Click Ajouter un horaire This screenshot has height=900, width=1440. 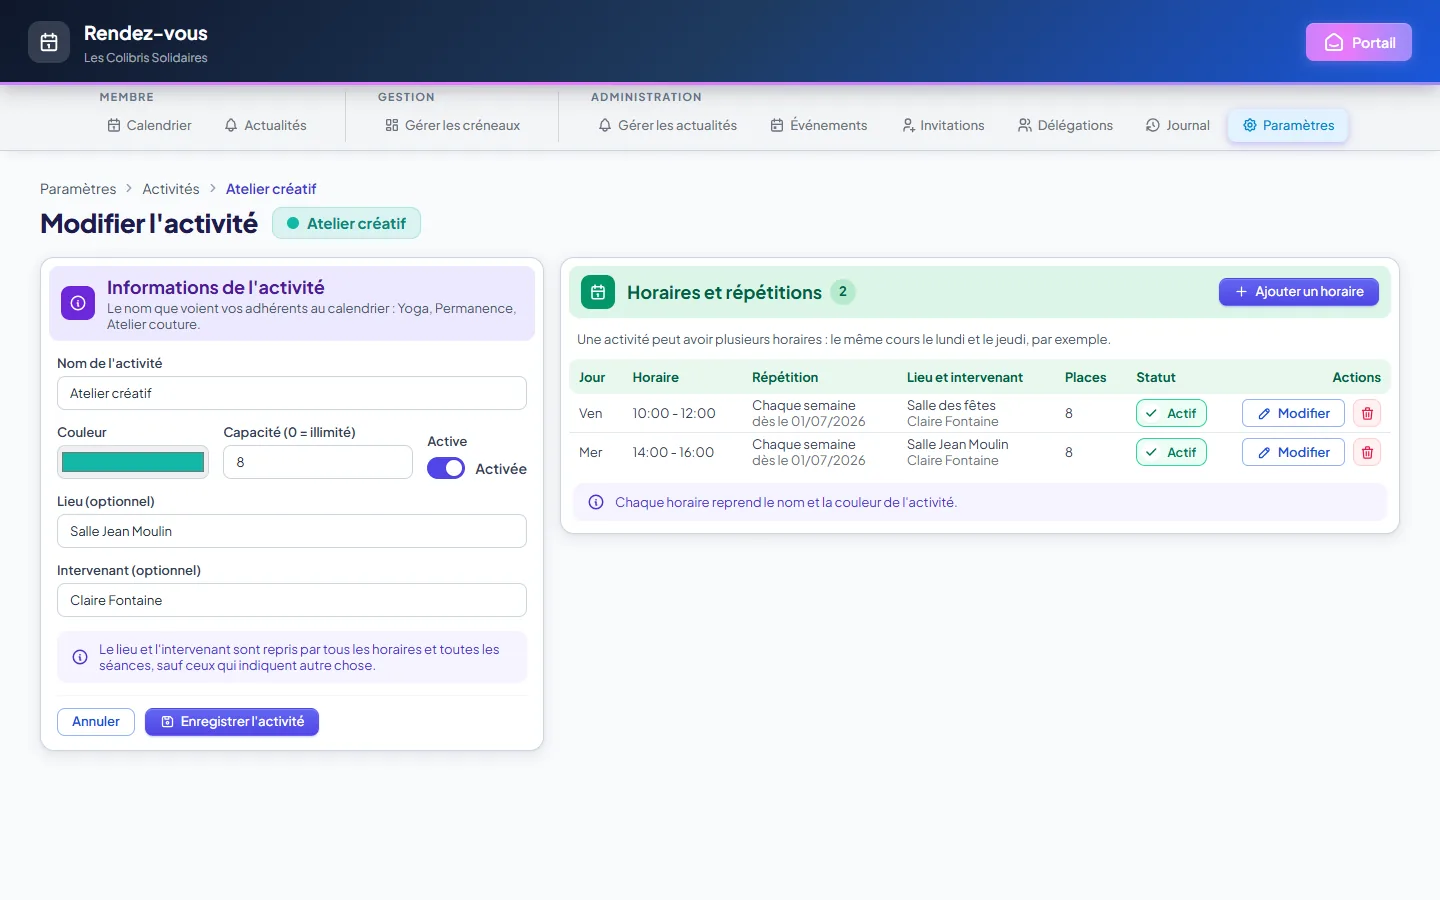(1298, 292)
